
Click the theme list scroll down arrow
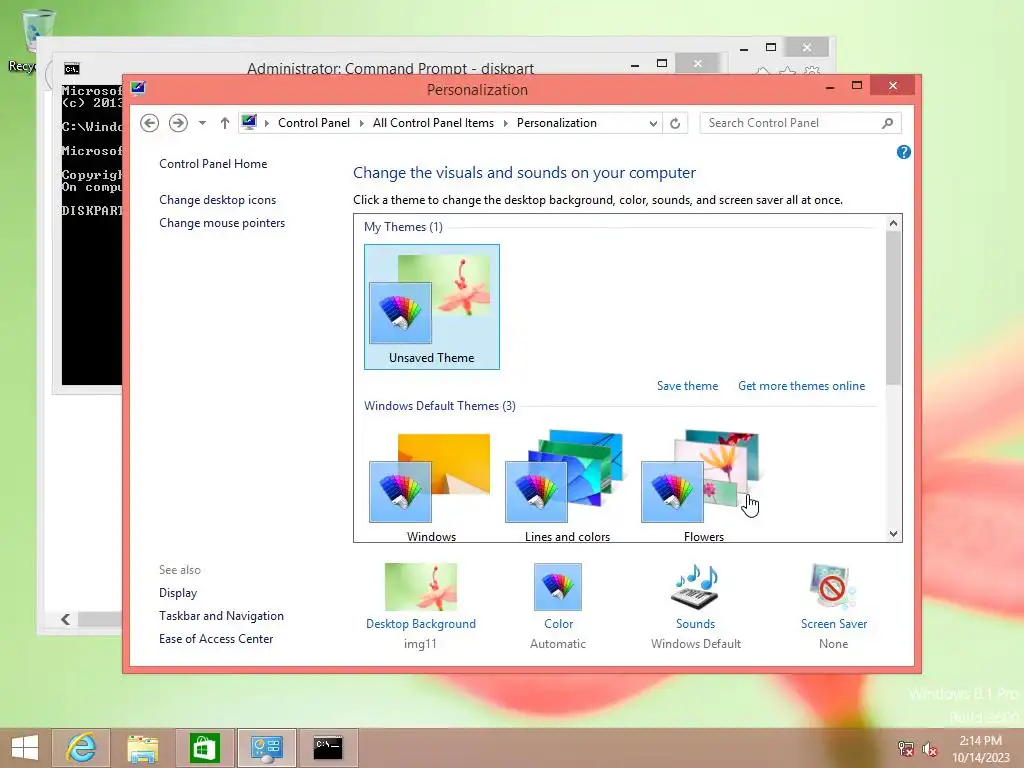[x=893, y=534]
